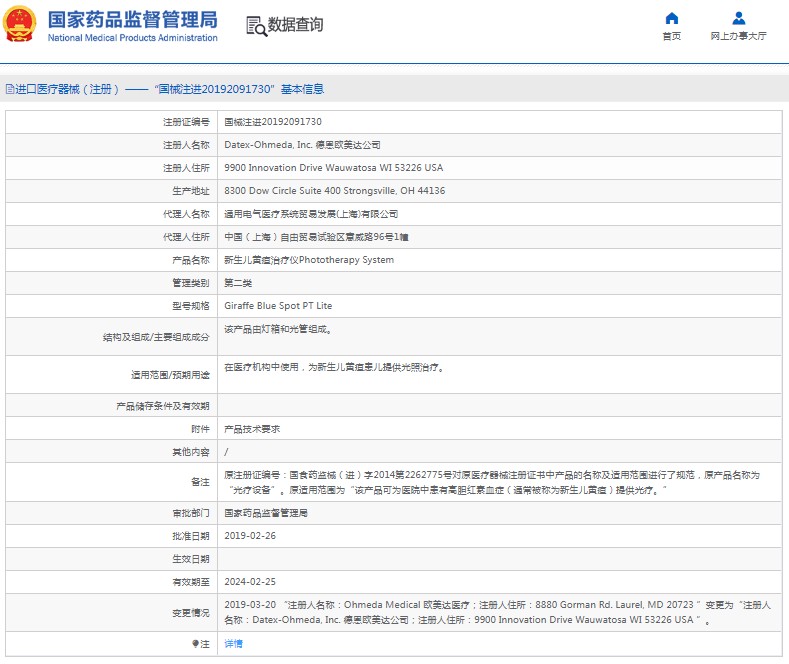Click the 网上办事大厅 text link
This screenshot has width=789, height=664.
click(738, 36)
